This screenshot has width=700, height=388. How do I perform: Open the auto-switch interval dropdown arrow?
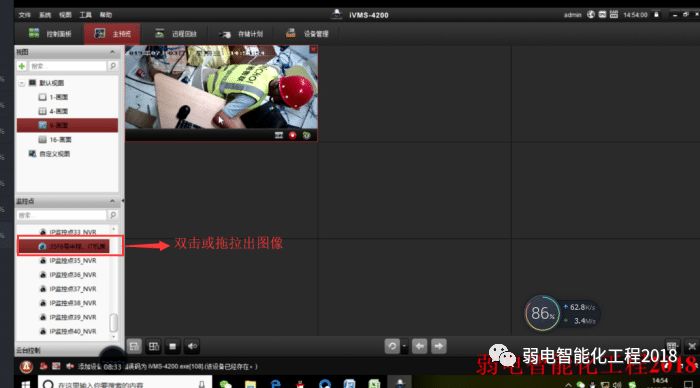[x=404, y=346]
